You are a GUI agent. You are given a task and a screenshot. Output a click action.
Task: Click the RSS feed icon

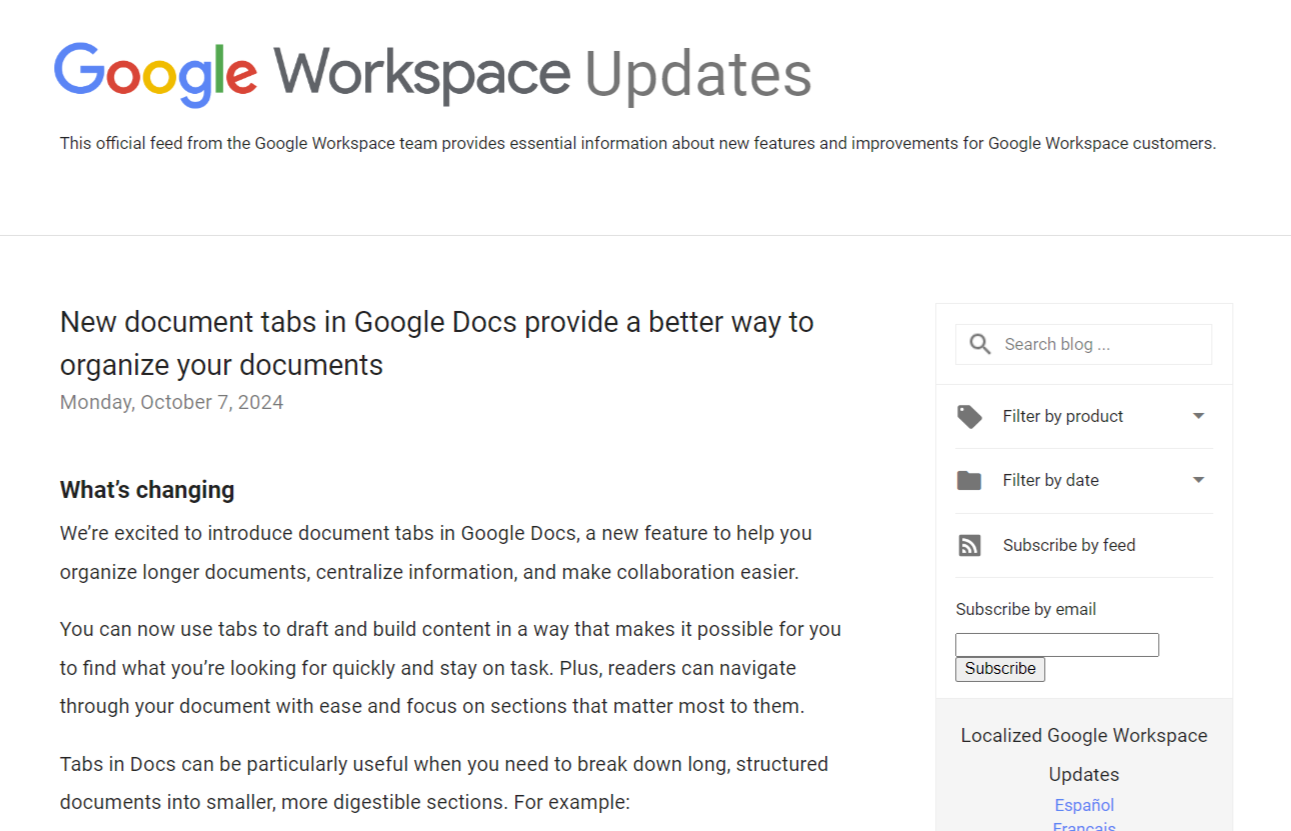[x=969, y=545]
